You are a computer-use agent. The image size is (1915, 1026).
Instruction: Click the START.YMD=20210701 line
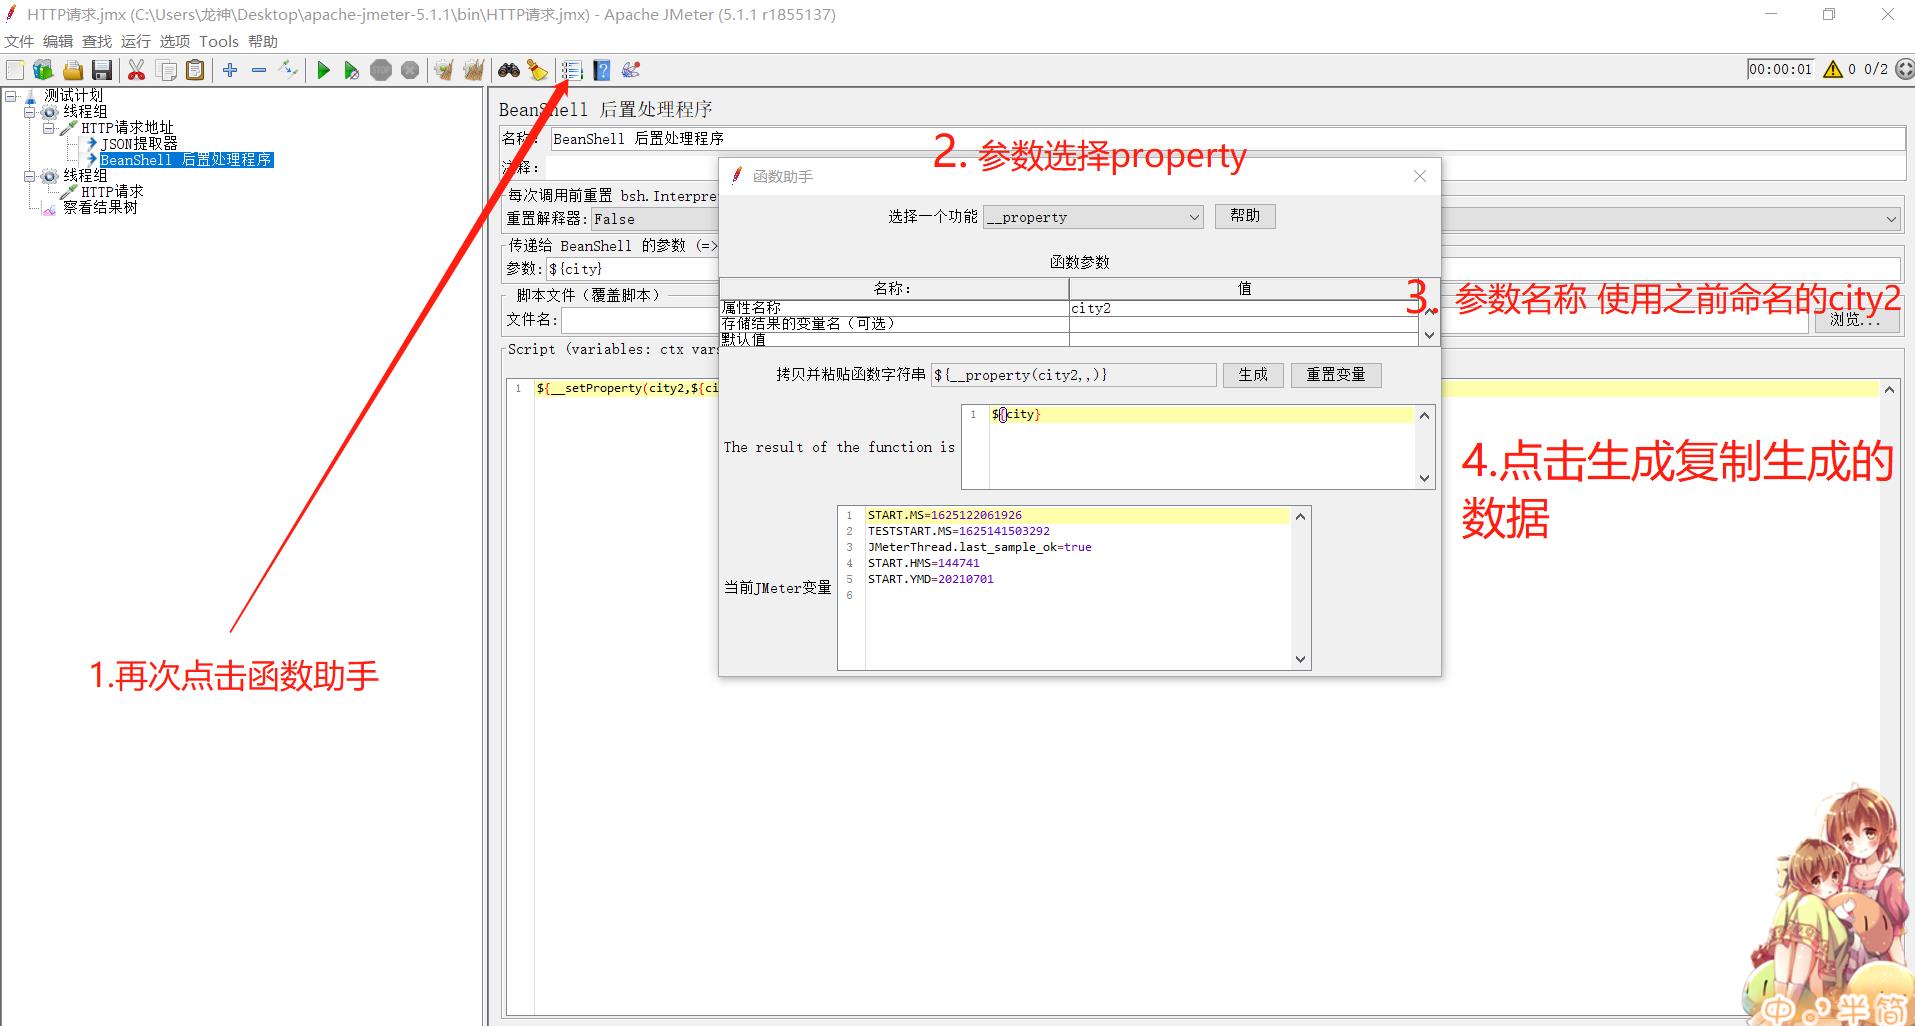click(x=931, y=580)
